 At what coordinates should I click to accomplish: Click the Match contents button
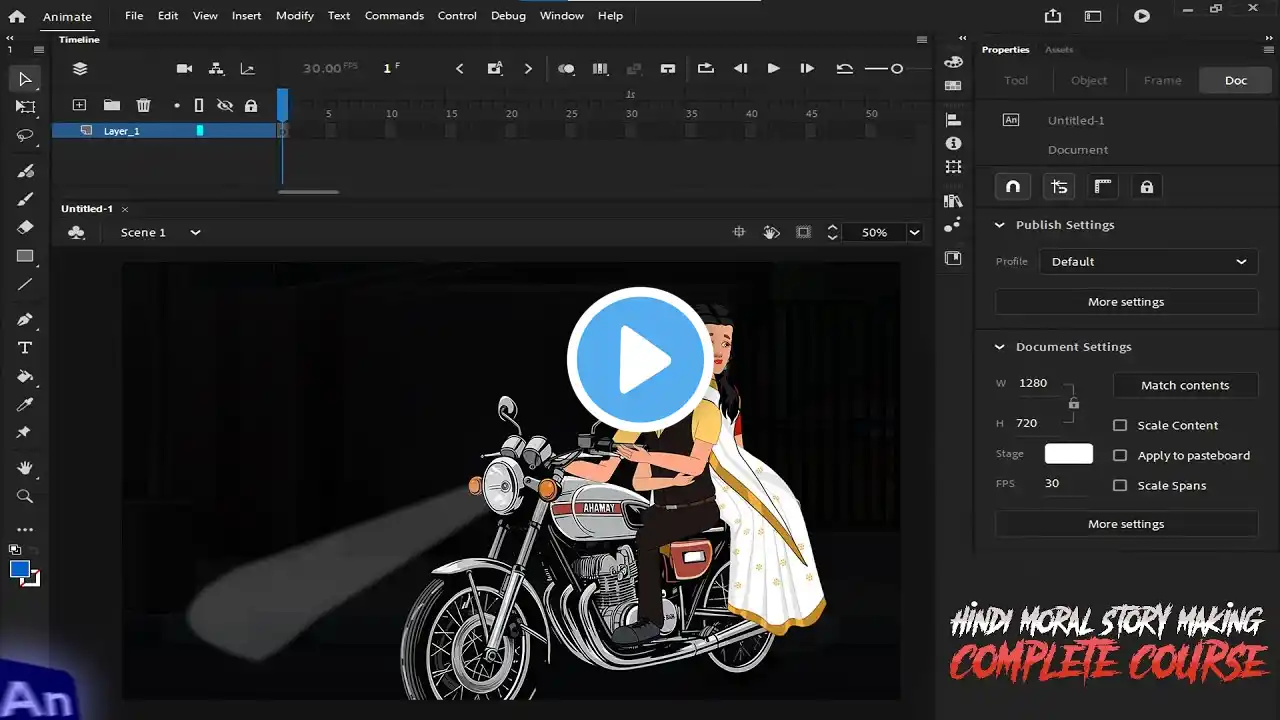pyautogui.click(x=1185, y=385)
